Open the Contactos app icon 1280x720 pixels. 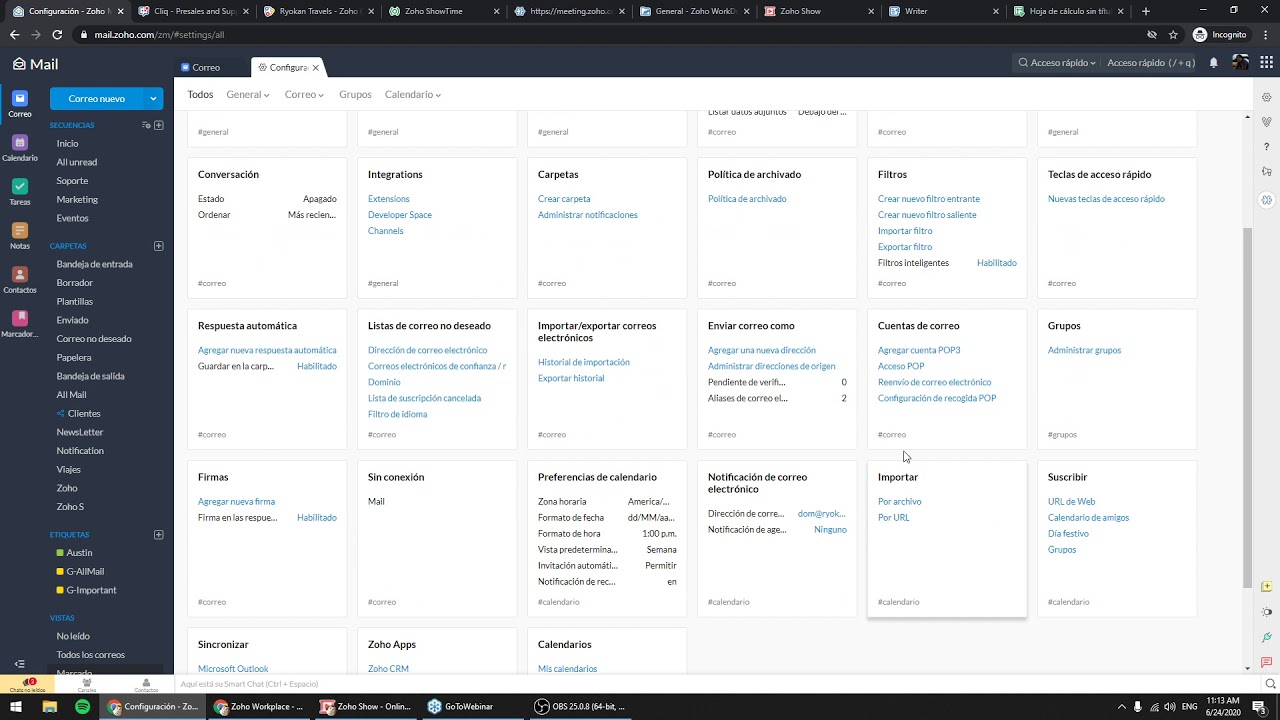tap(20, 279)
